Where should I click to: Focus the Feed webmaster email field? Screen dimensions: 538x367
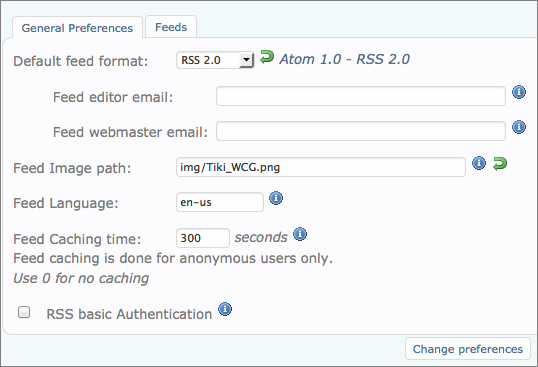pyautogui.click(x=361, y=131)
